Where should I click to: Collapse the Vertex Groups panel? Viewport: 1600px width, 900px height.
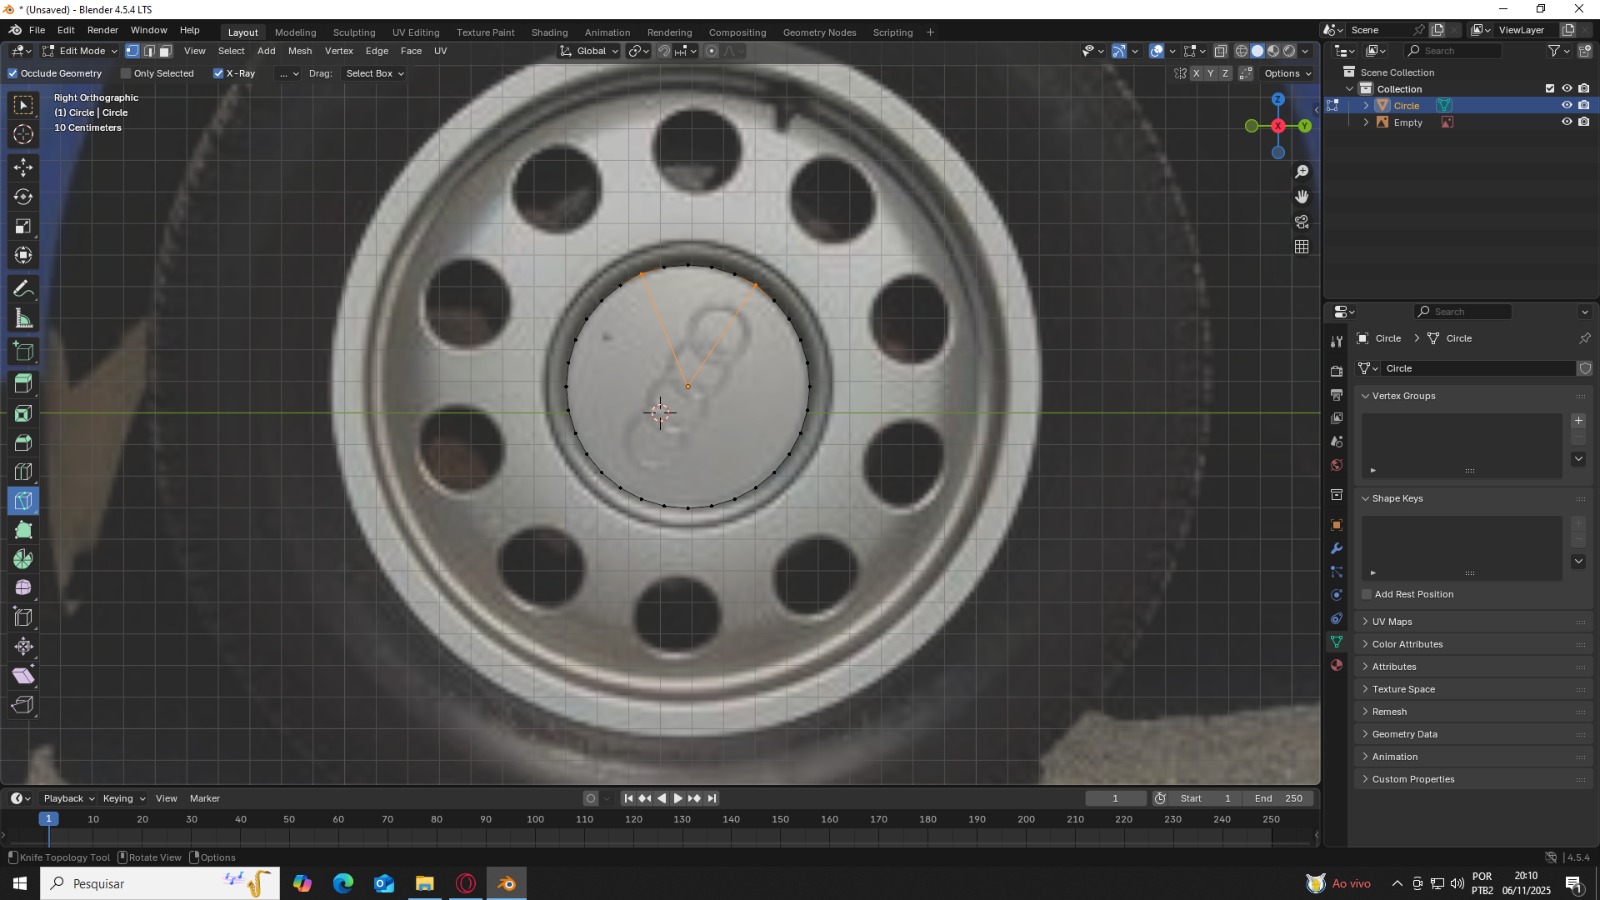(x=1403, y=396)
